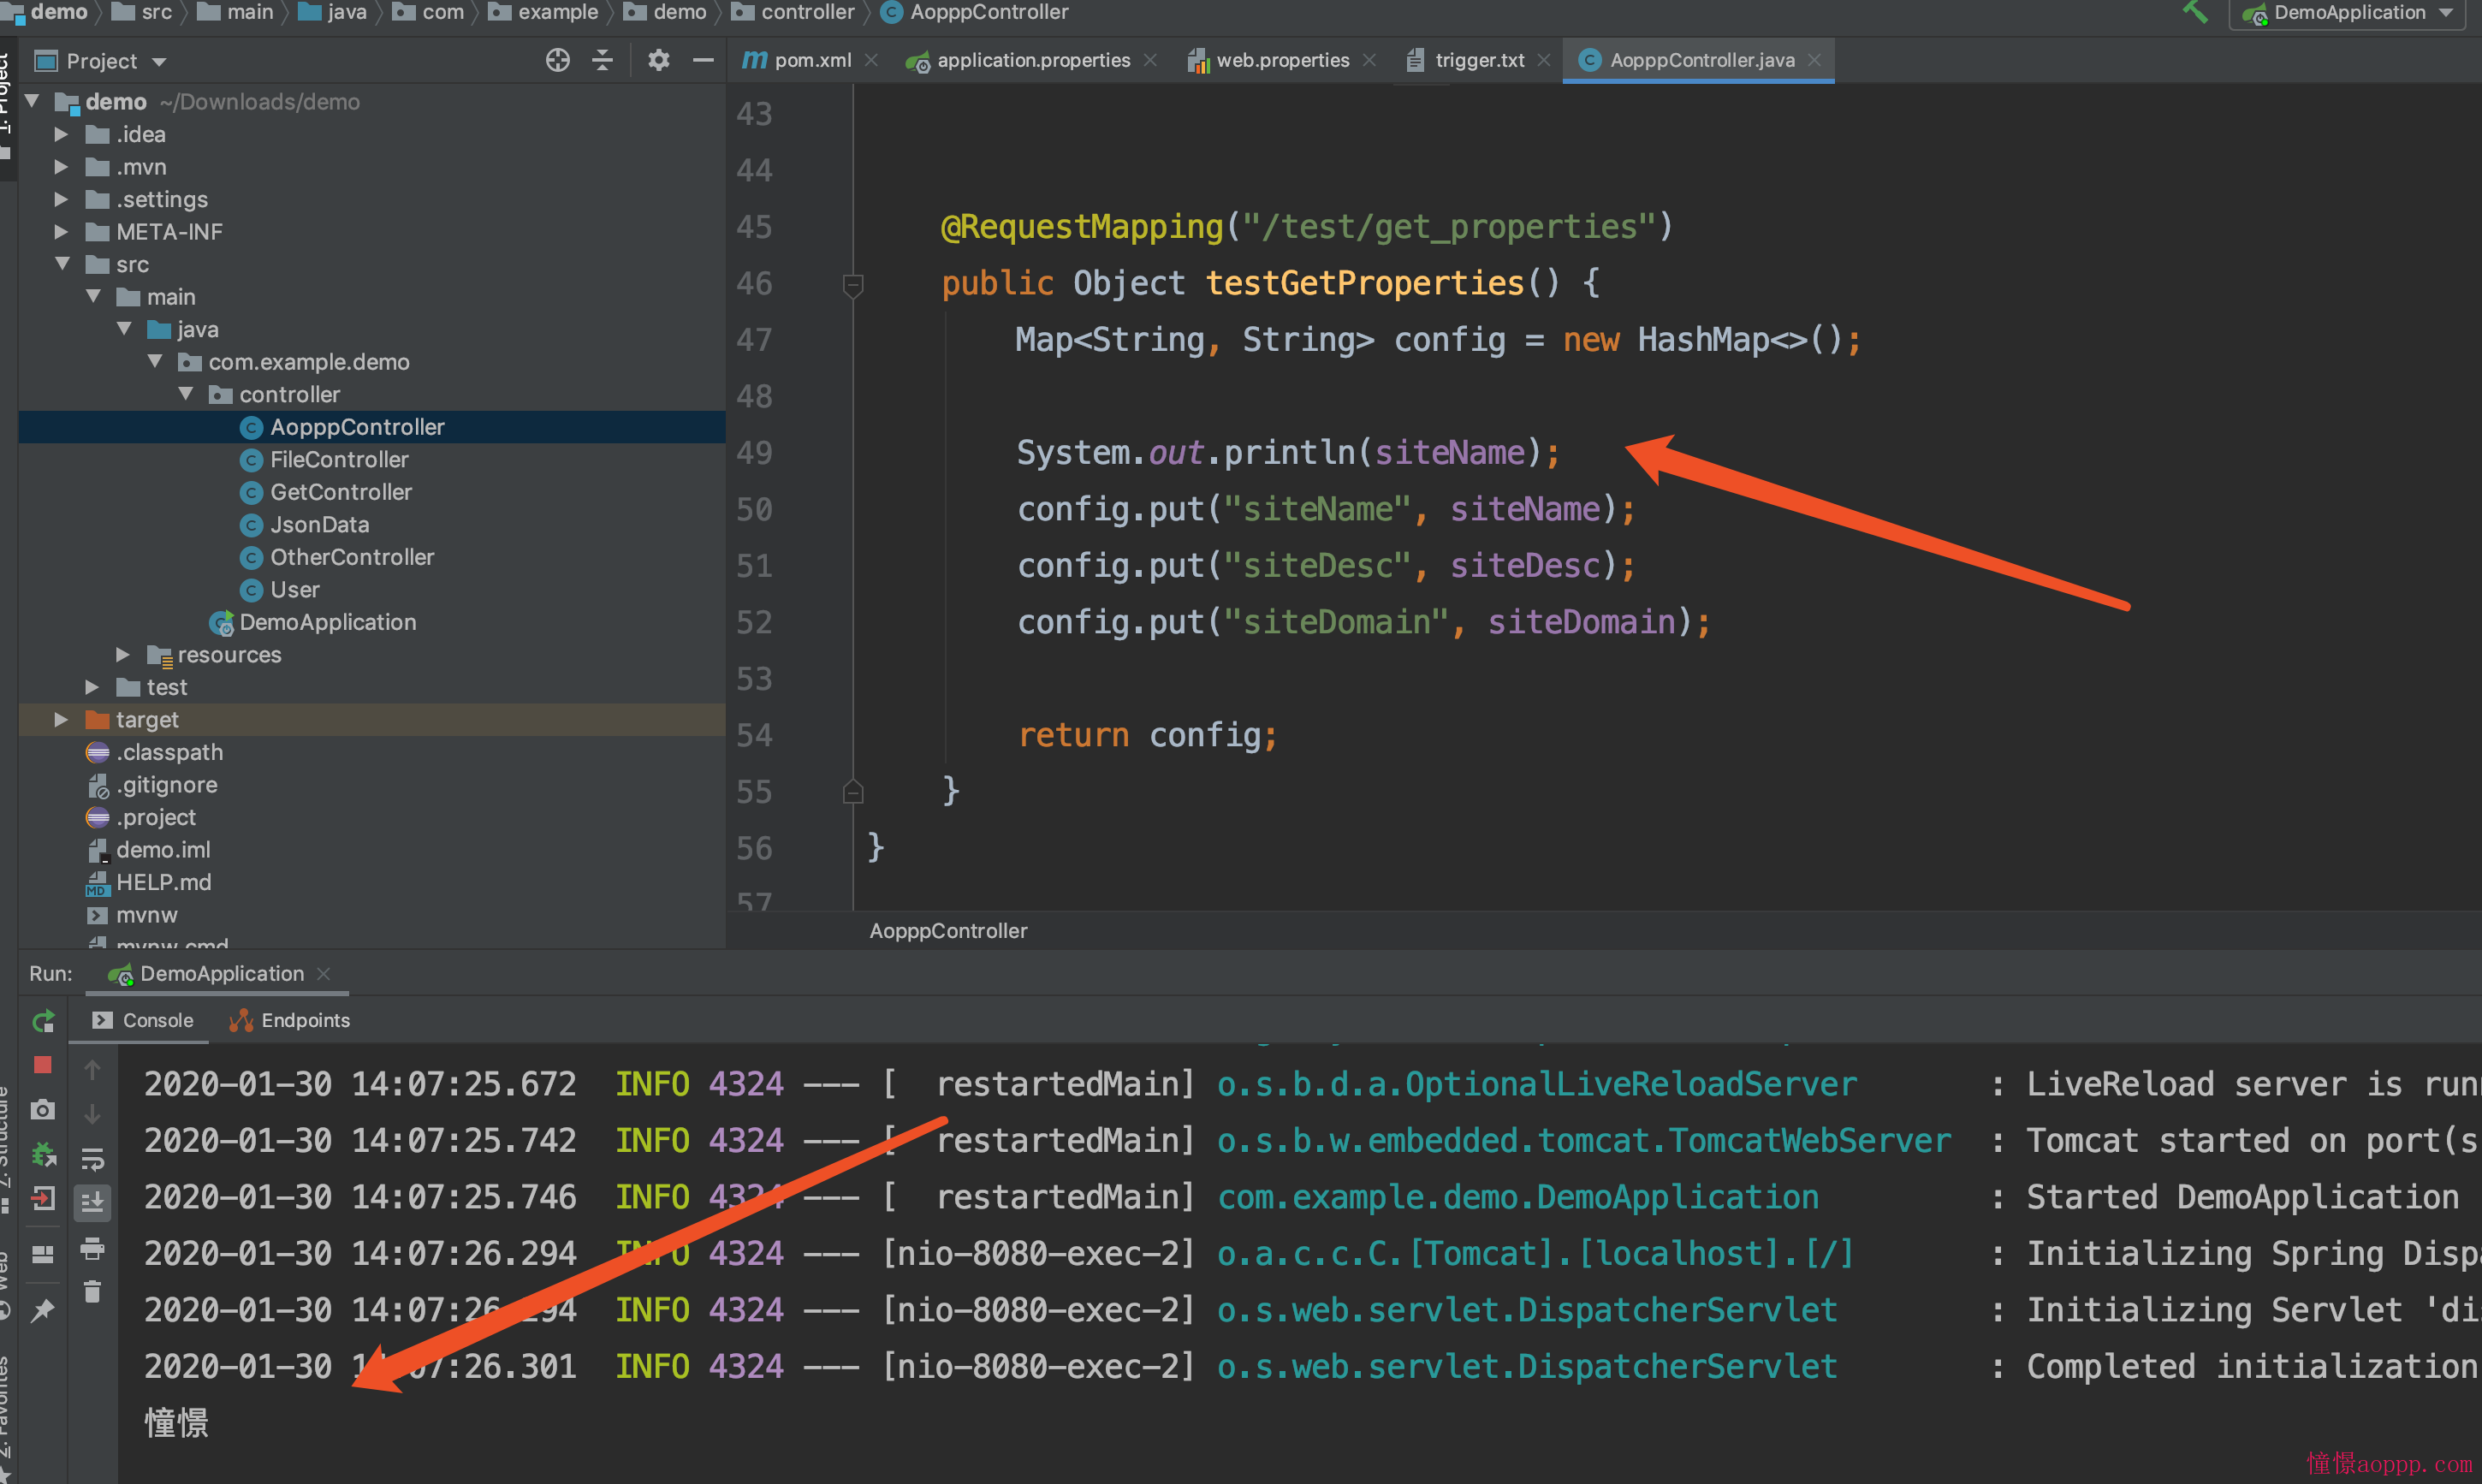Click AopppController in editor breadcrumb bar
2482x1484 pixels.
point(948,931)
